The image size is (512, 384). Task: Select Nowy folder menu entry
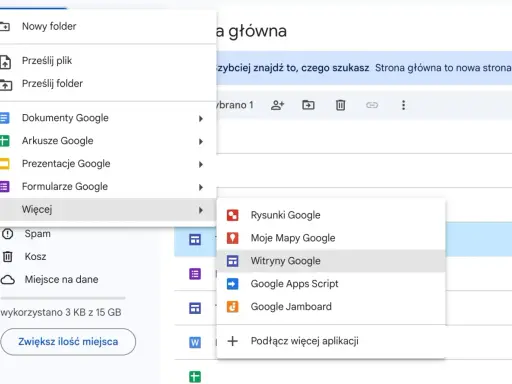(108, 26)
